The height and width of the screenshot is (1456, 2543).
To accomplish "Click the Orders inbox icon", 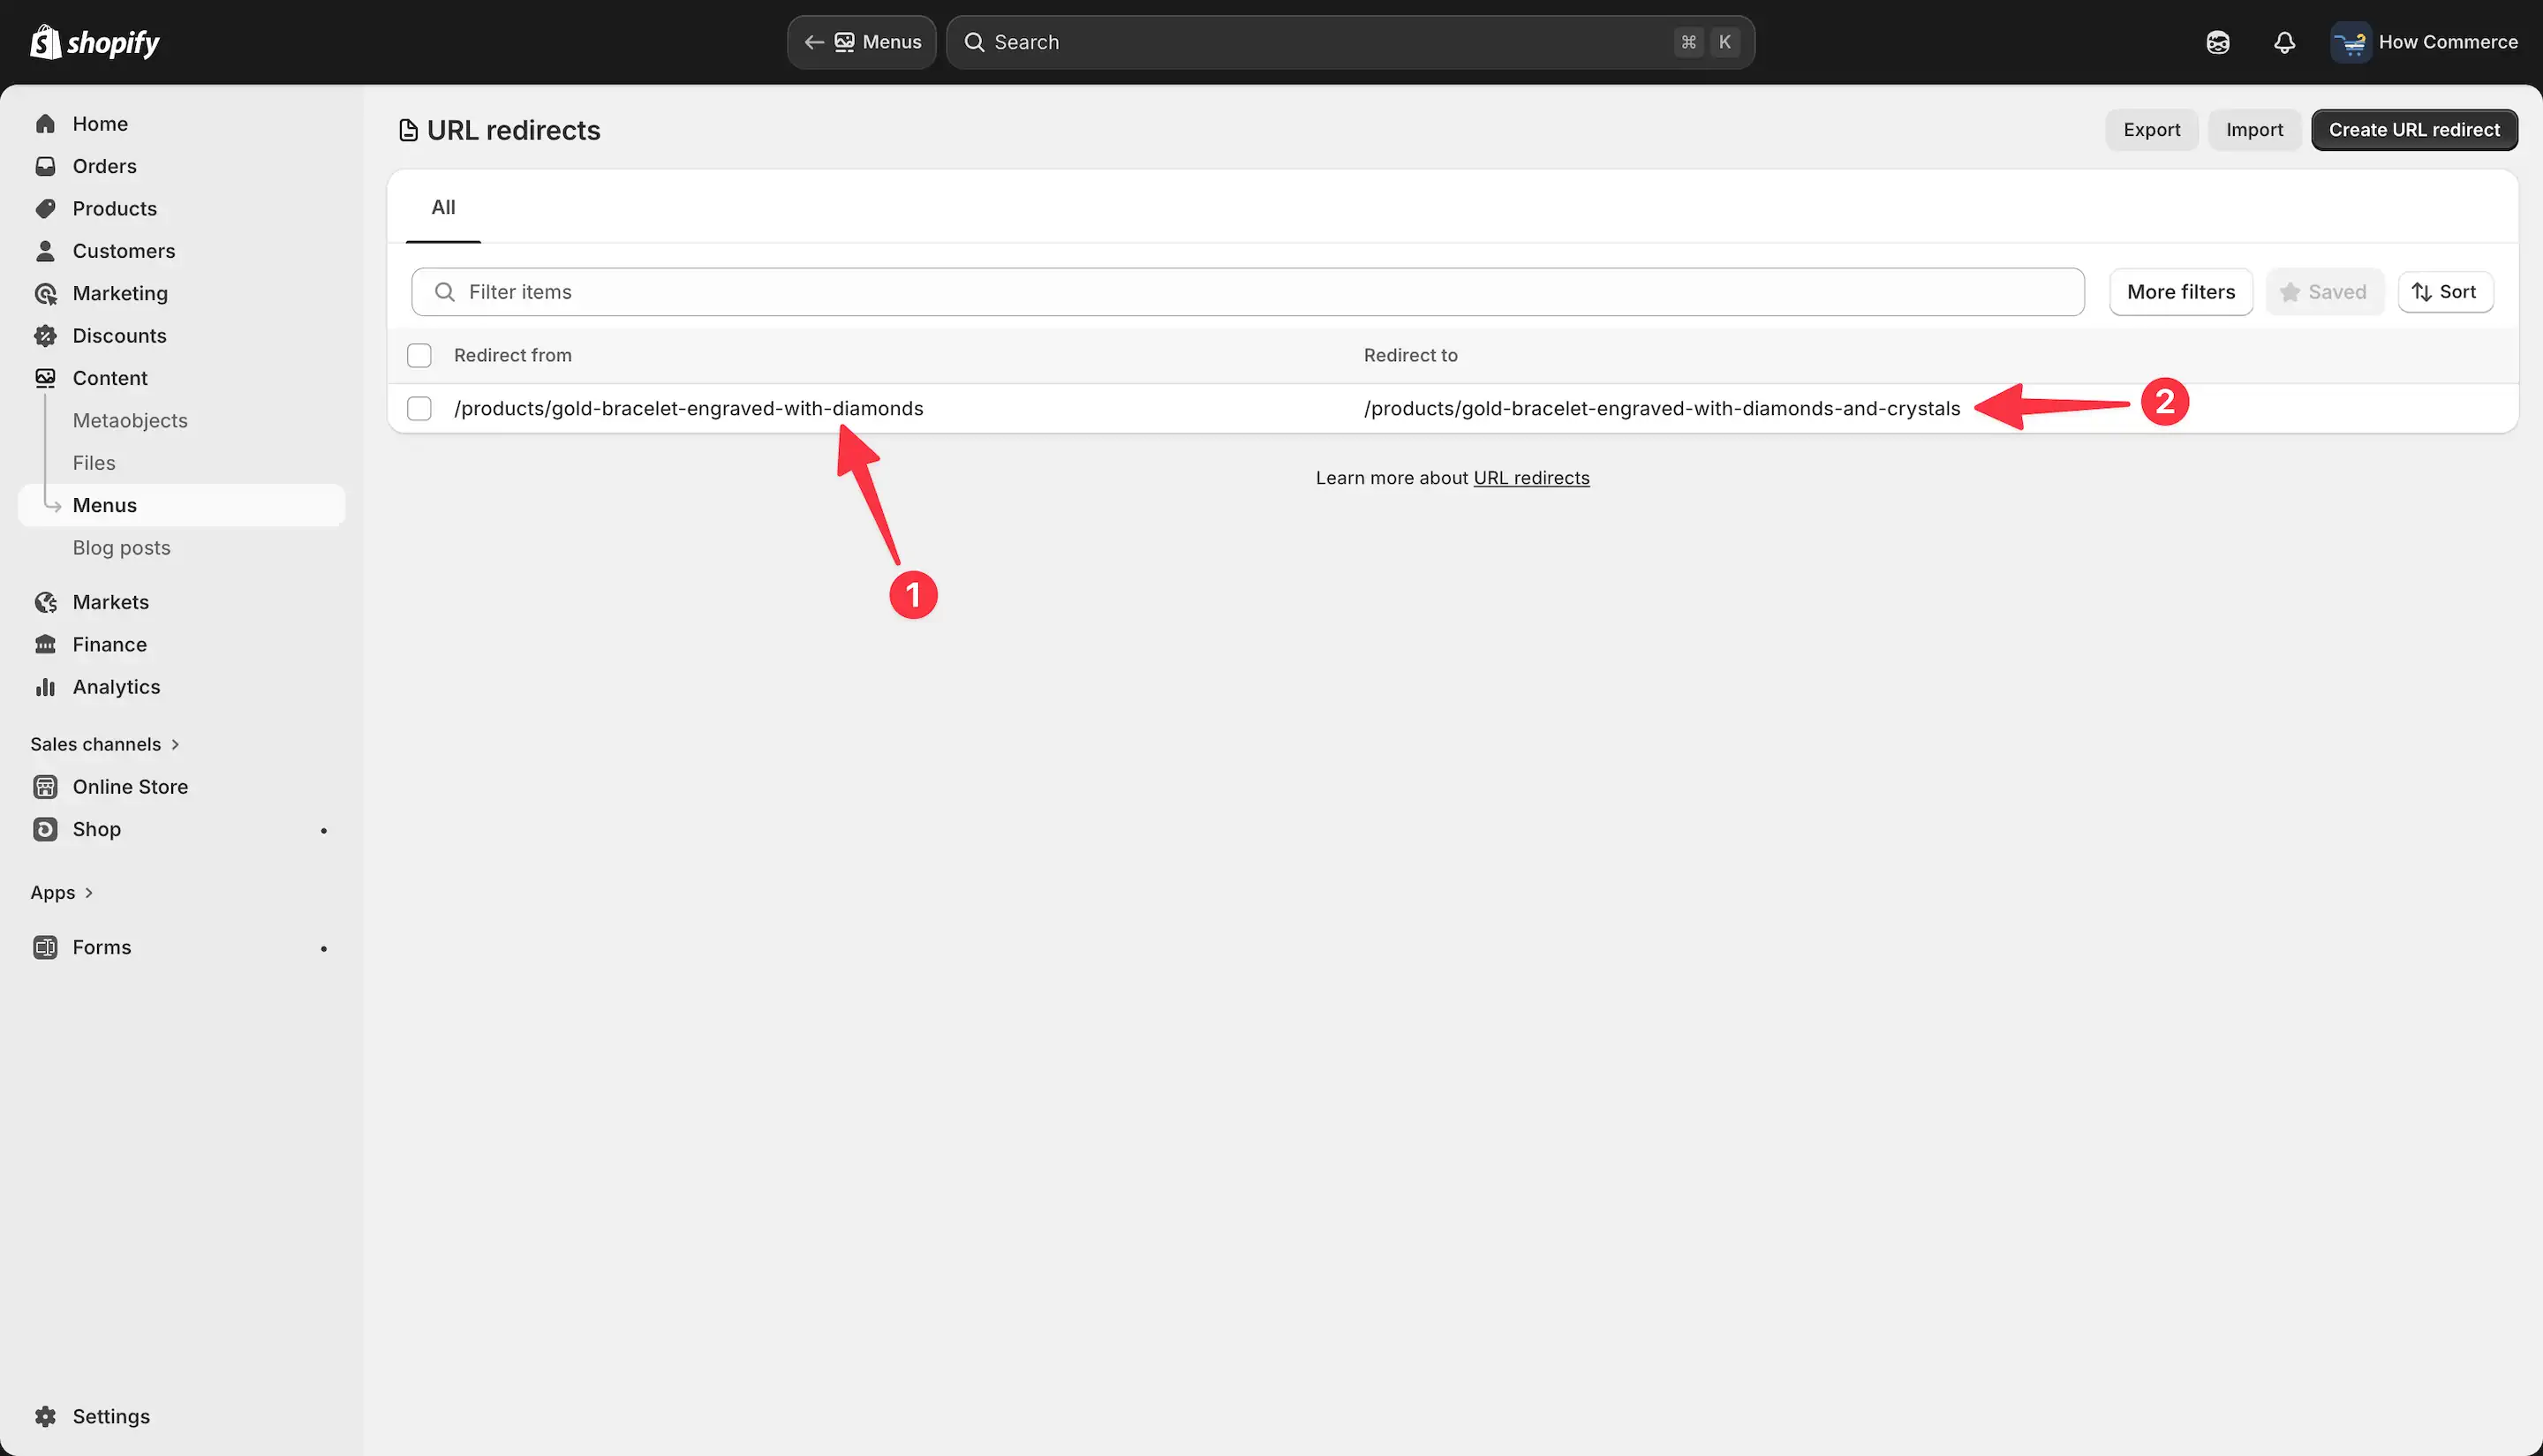I will (45, 166).
